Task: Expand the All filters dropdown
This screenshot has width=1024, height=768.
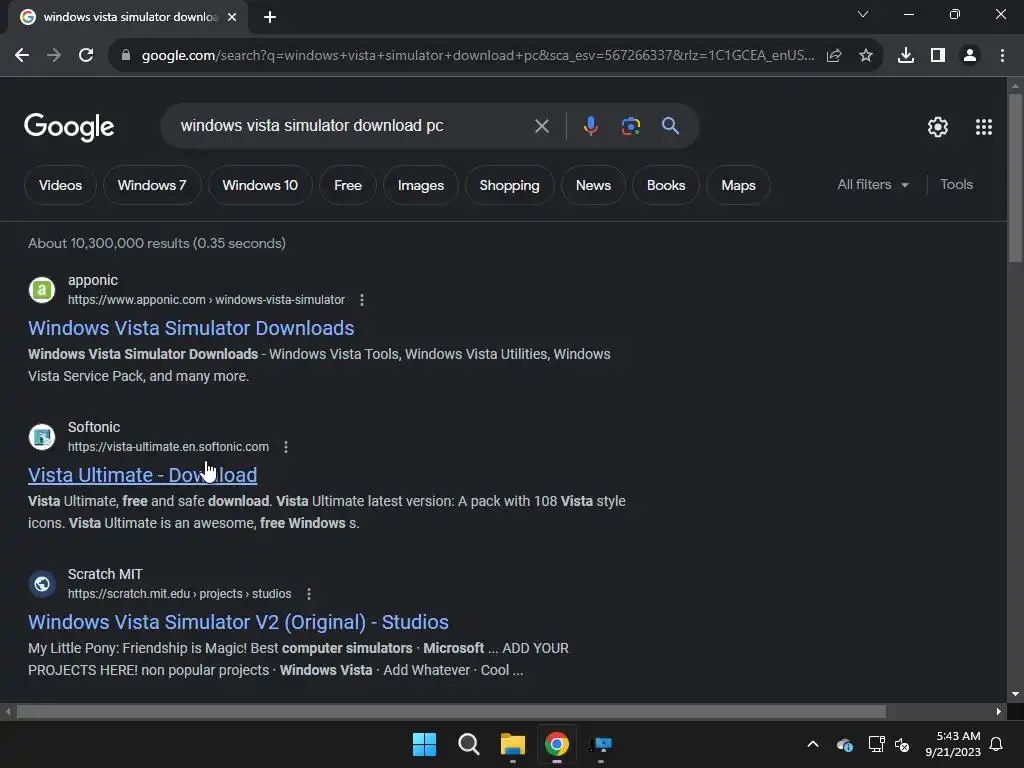Action: pyautogui.click(x=872, y=185)
